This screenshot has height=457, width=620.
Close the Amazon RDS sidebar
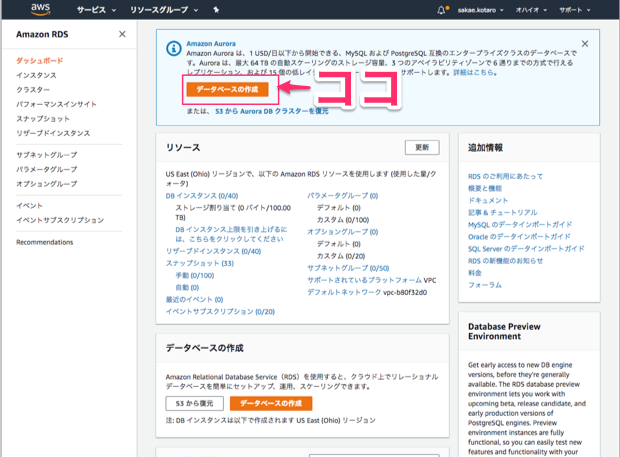(x=122, y=34)
